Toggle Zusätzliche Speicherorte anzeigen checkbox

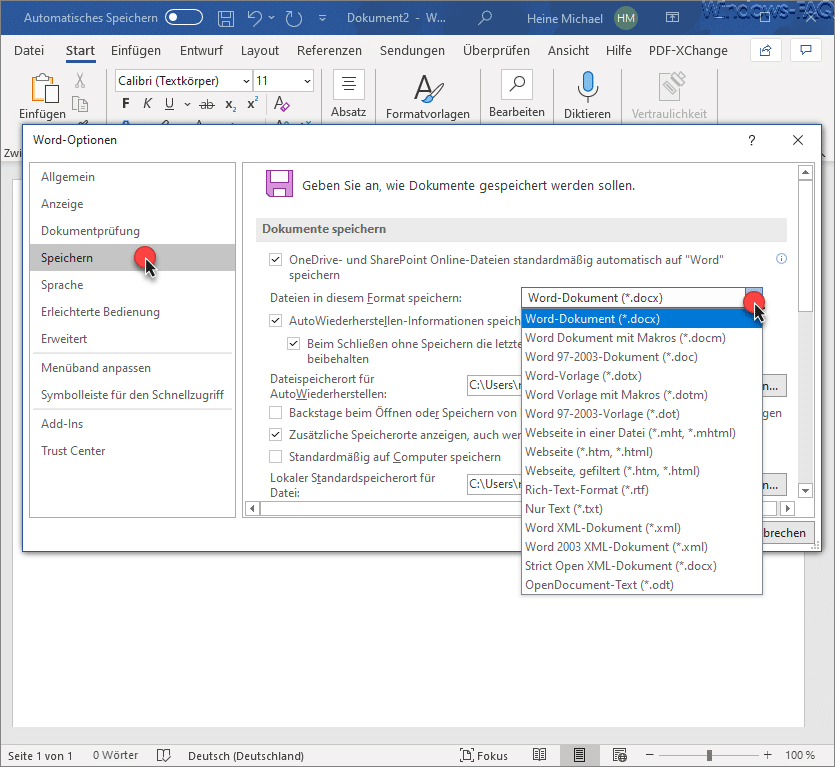coord(275,435)
